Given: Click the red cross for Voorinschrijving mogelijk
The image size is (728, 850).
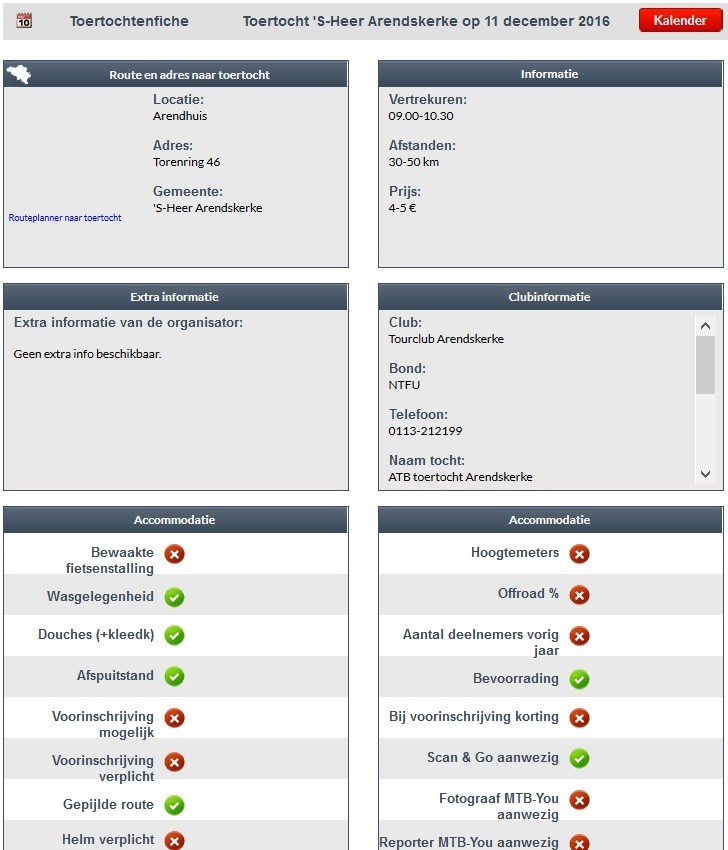Looking at the screenshot, I should point(174,718).
